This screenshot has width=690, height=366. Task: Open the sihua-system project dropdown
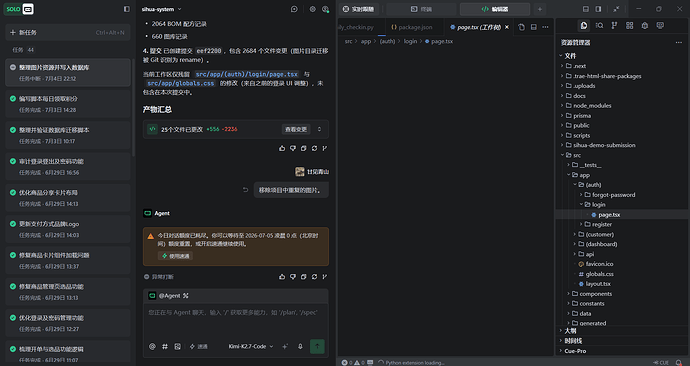(x=161, y=9)
